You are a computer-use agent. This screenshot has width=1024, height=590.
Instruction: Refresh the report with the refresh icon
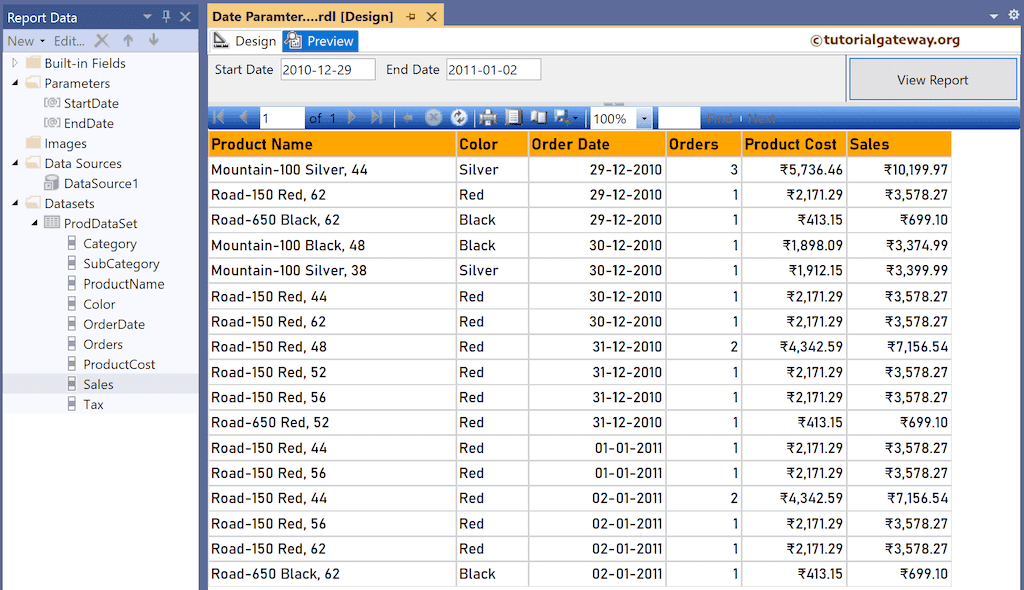click(459, 117)
